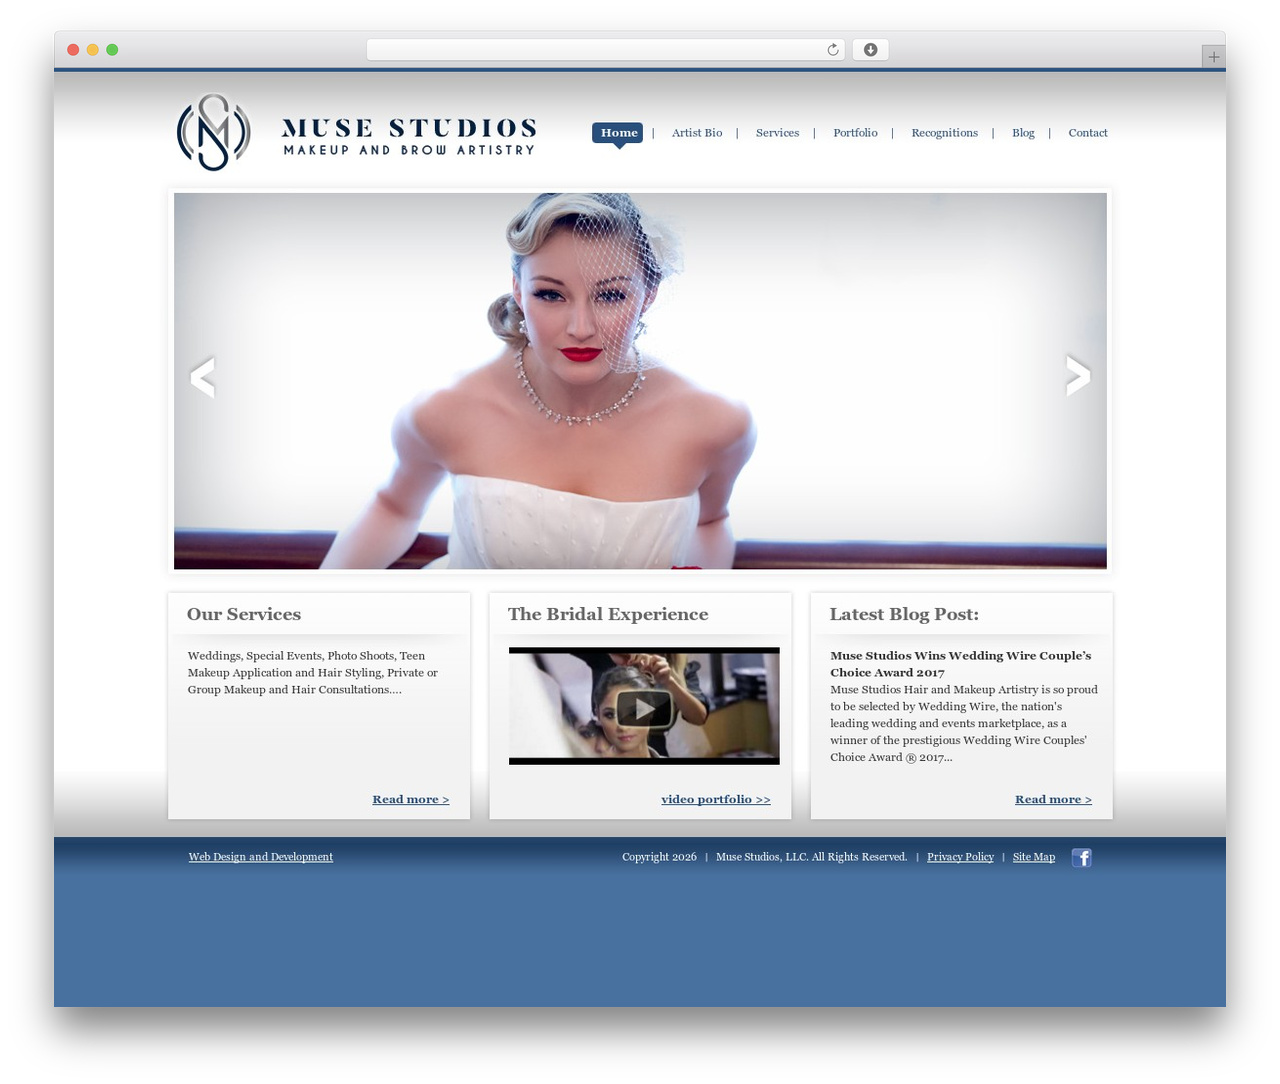Click the bride slideshow image
Screen dimensions: 1280x1084
[640, 381]
